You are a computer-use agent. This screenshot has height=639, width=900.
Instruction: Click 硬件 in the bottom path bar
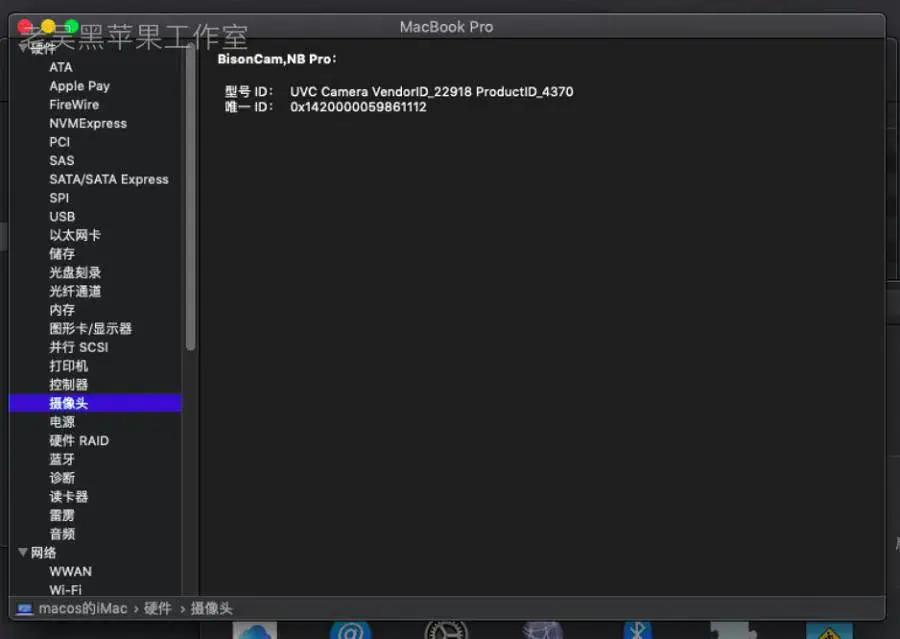[158, 609]
